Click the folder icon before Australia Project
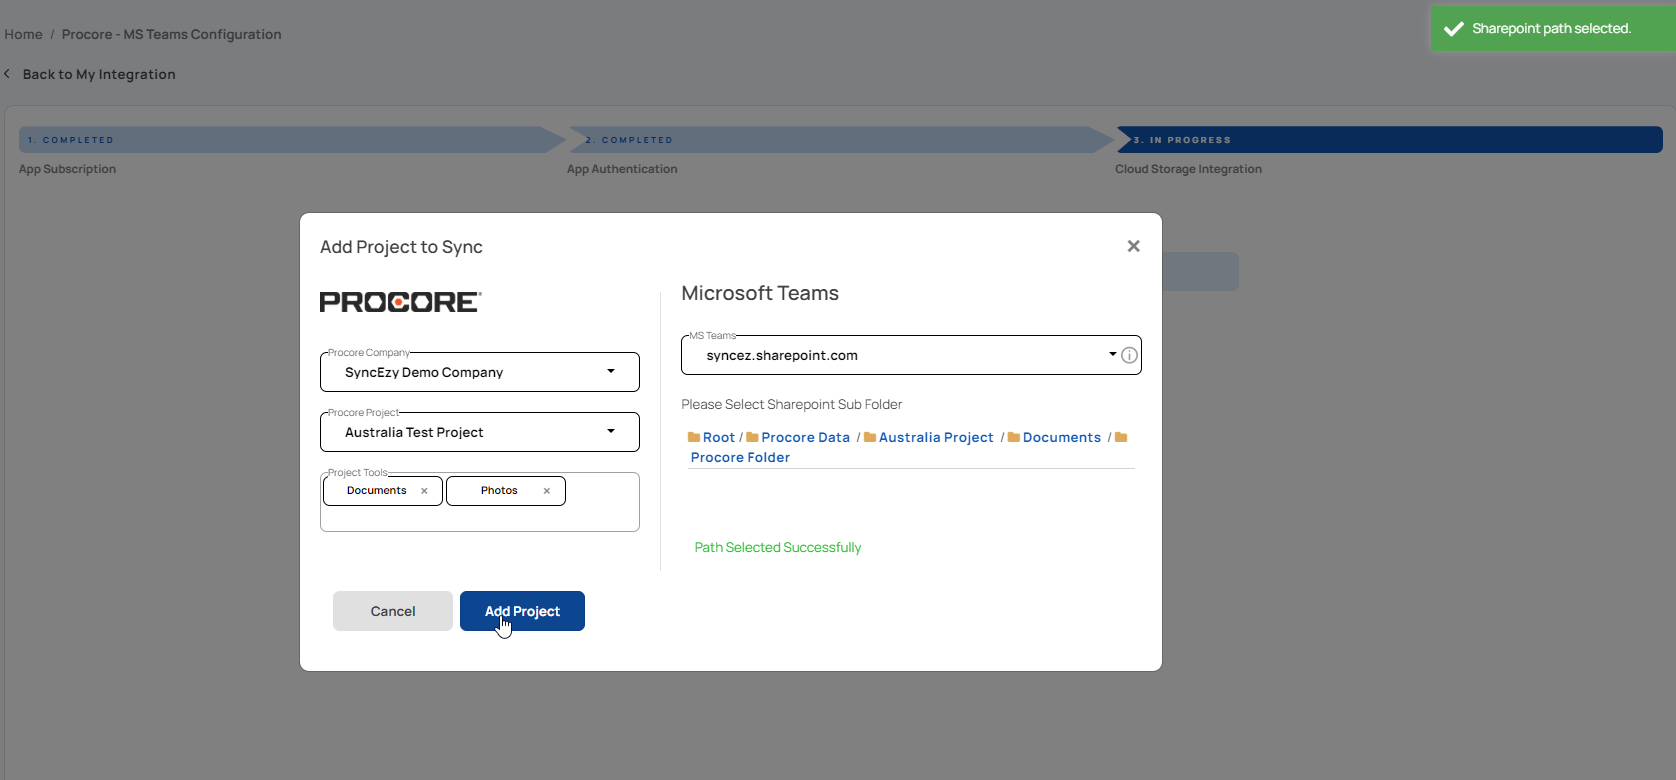The height and width of the screenshot is (780, 1676). pyautogui.click(x=870, y=437)
